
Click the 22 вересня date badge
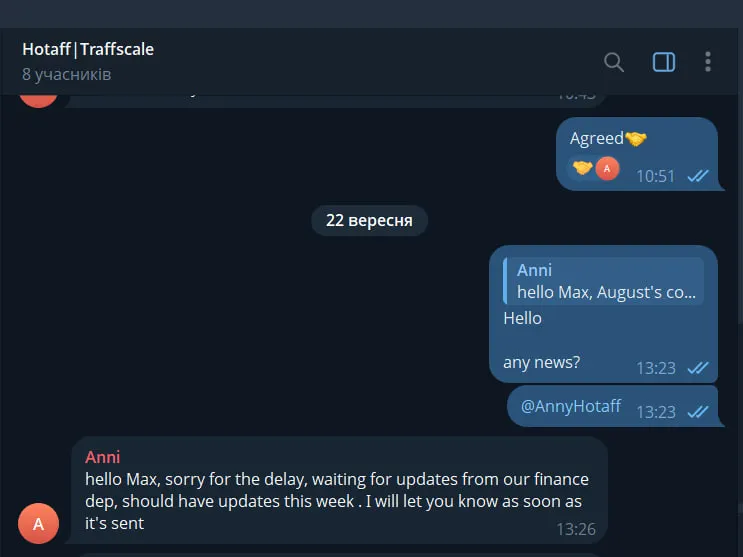coord(369,220)
